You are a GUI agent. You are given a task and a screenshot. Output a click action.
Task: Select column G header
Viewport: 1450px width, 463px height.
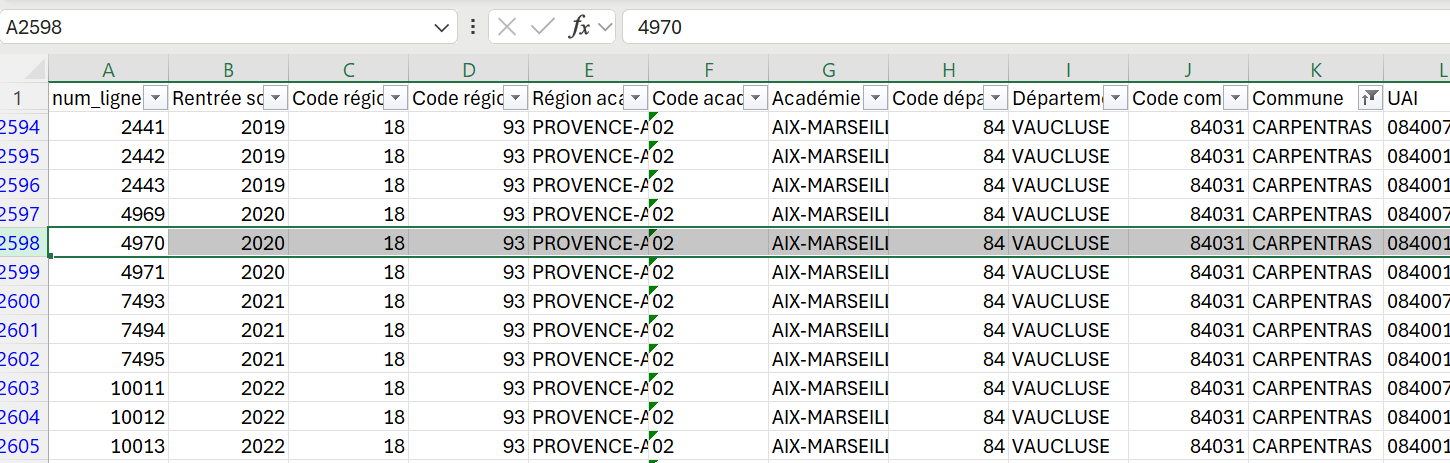pos(828,69)
